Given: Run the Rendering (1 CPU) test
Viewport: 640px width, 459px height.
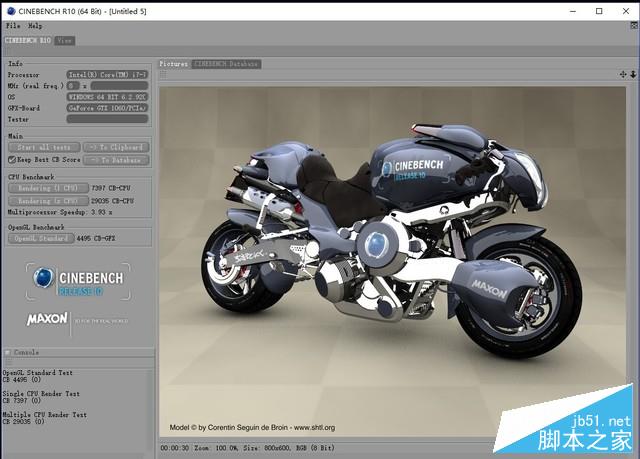Looking at the screenshot, I should (48, 188).
